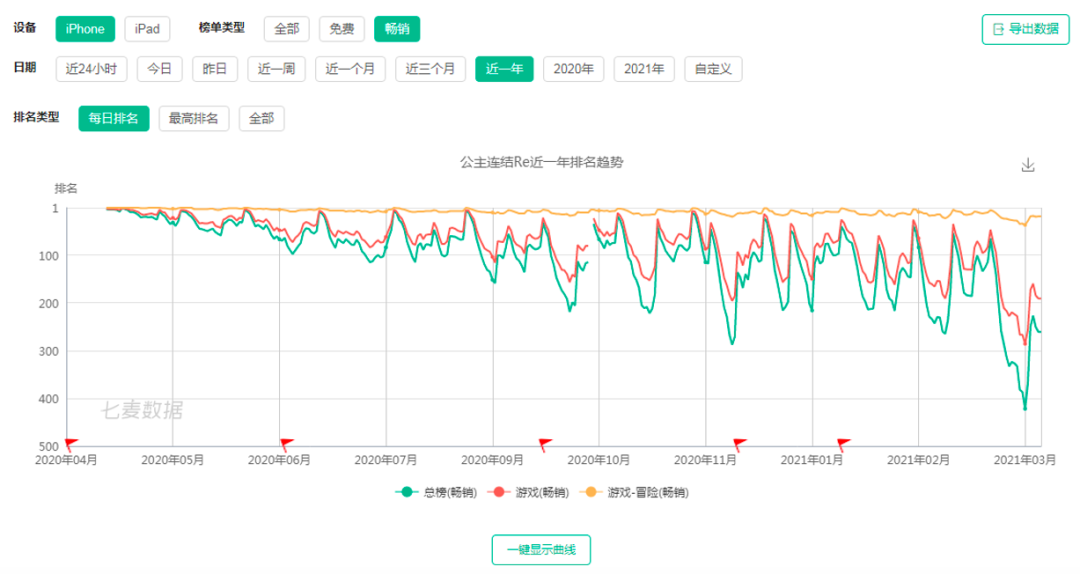The width and height of the screenshot is (1080, 574).
Task: Select 2020年 date filter
Action: click(573, 69)
